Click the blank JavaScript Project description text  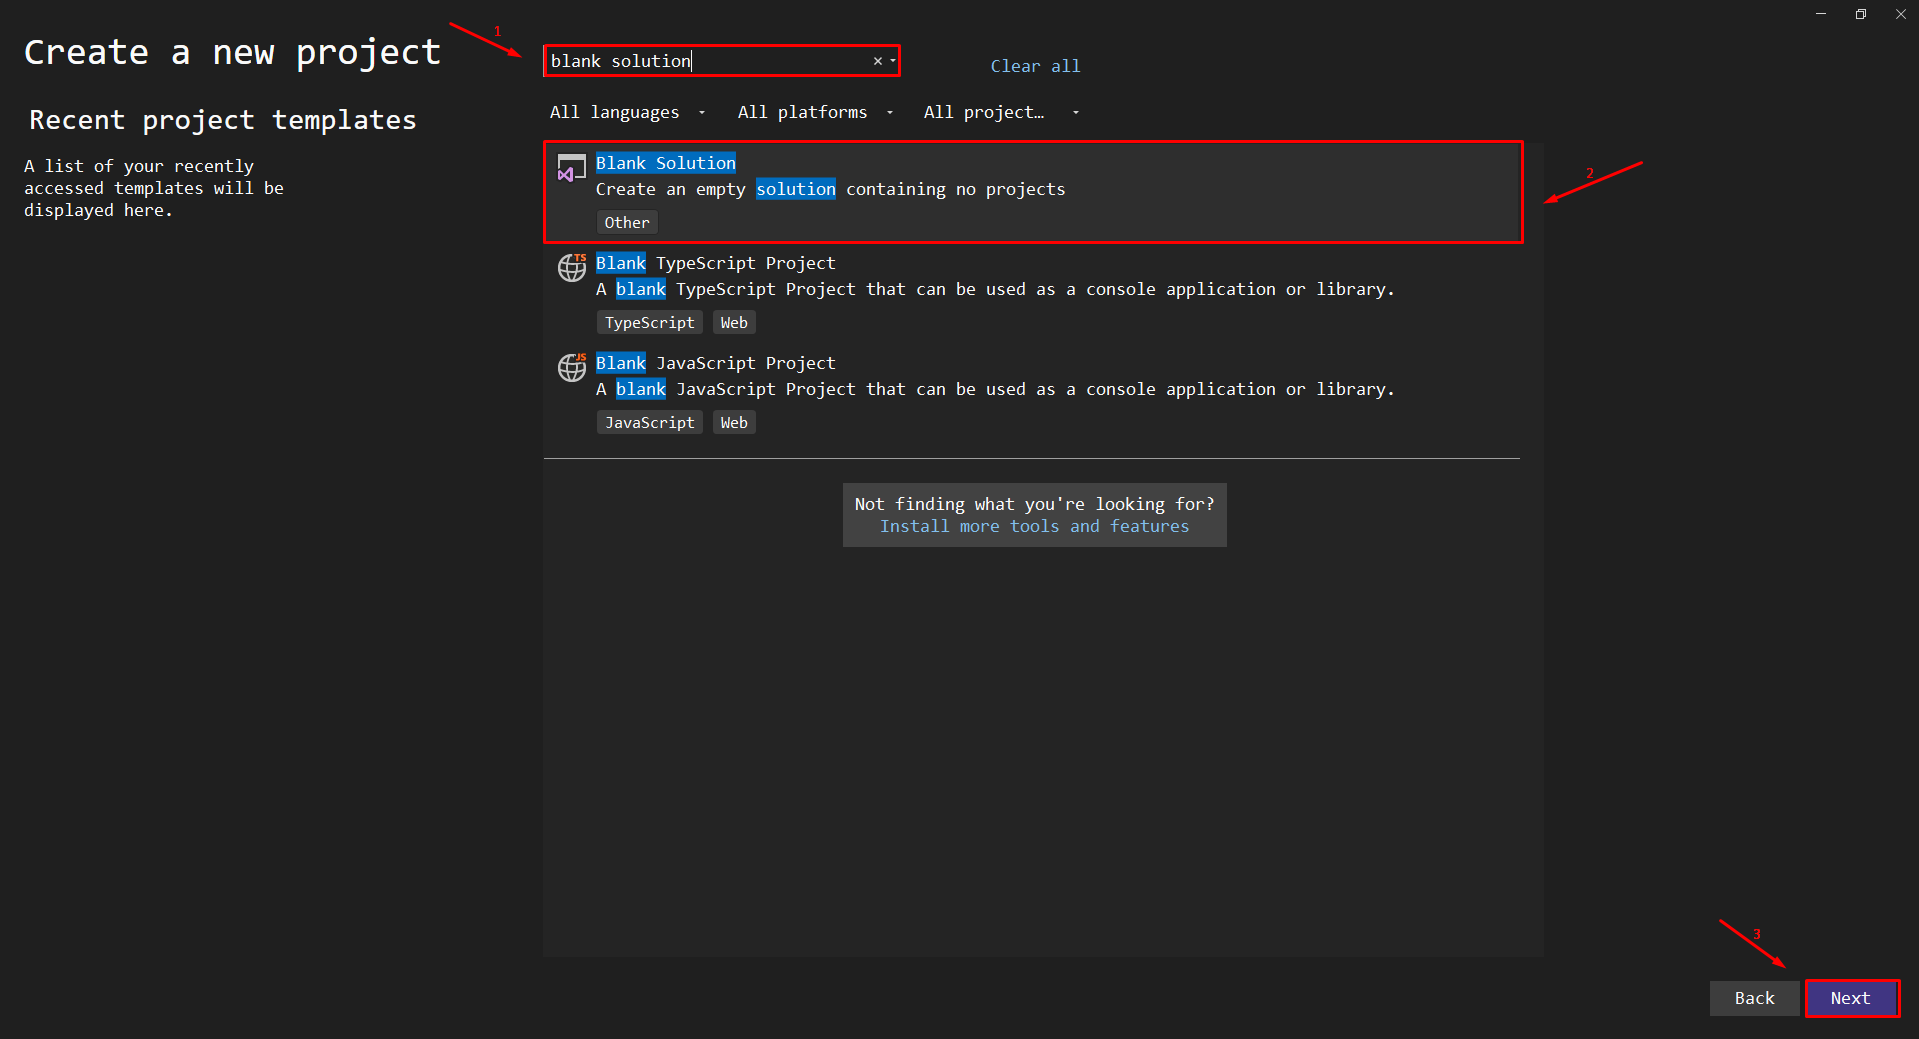click(x=995, y=389)
